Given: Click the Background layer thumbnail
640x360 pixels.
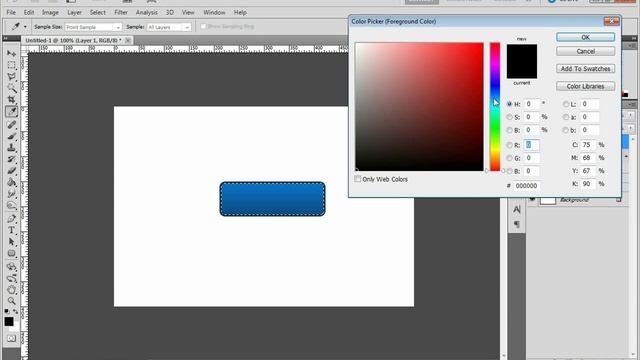Looking at the screenshot, I should [548, 200].
